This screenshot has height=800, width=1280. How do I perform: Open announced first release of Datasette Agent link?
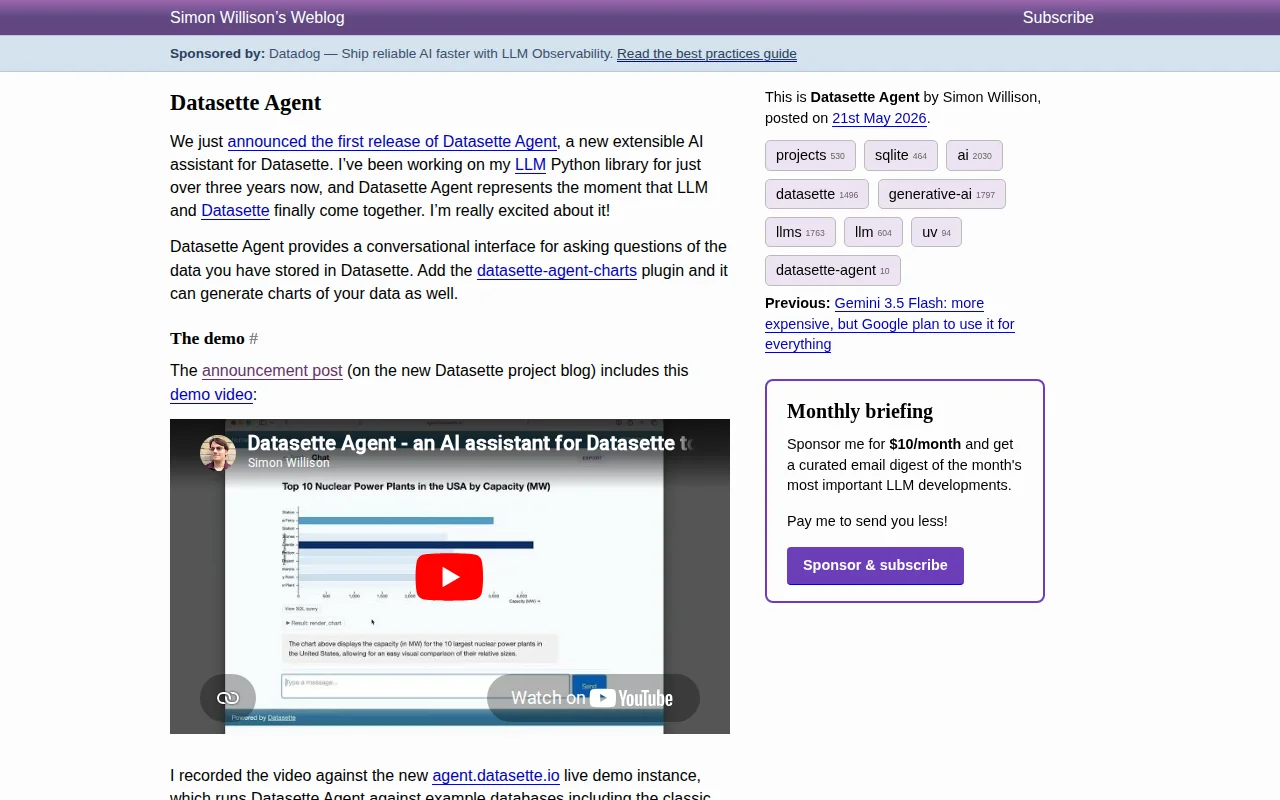coord(392,141)
